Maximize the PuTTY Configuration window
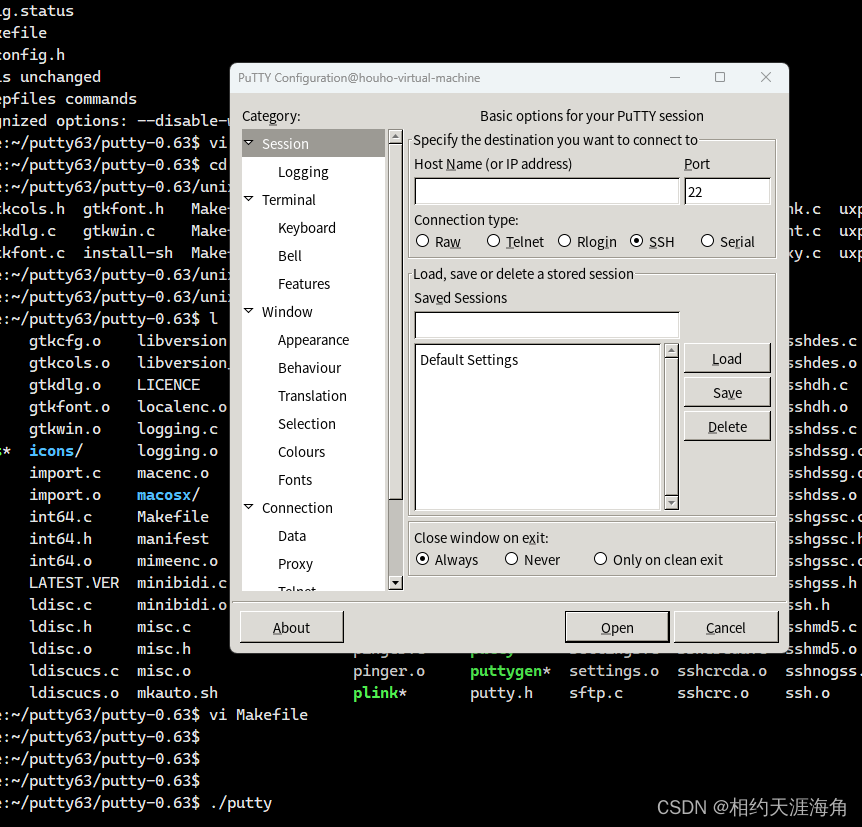The height and width of the screenshot is (827, 862). [720, 78]
